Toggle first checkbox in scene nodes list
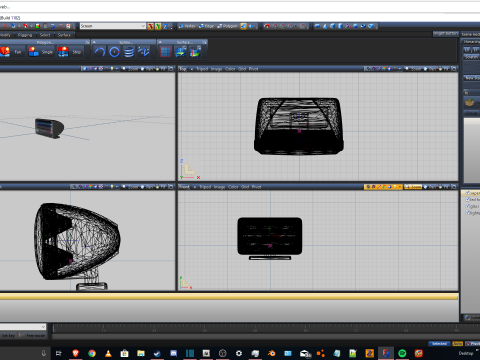 point(468,193)
